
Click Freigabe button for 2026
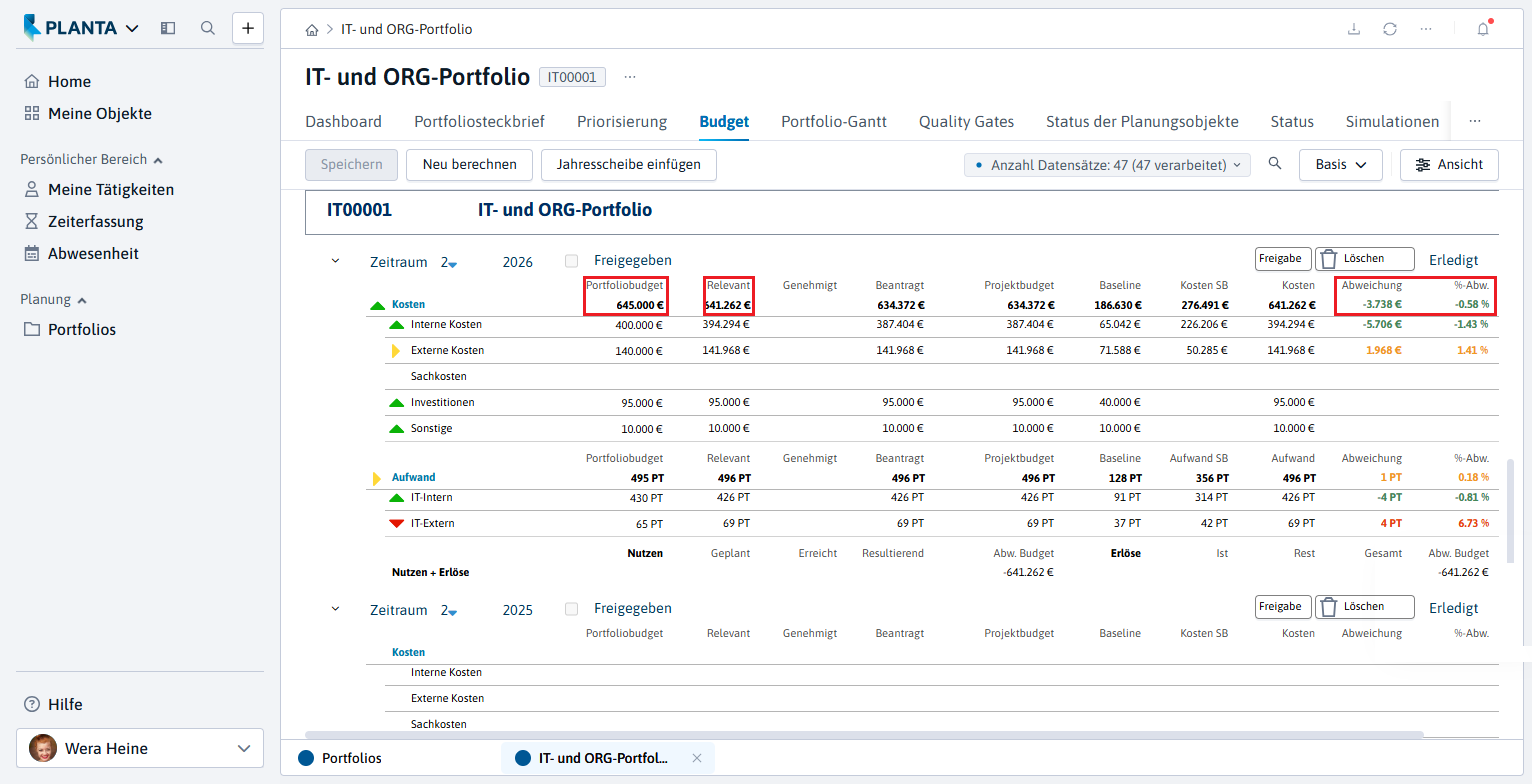[x=1283, y=259]
